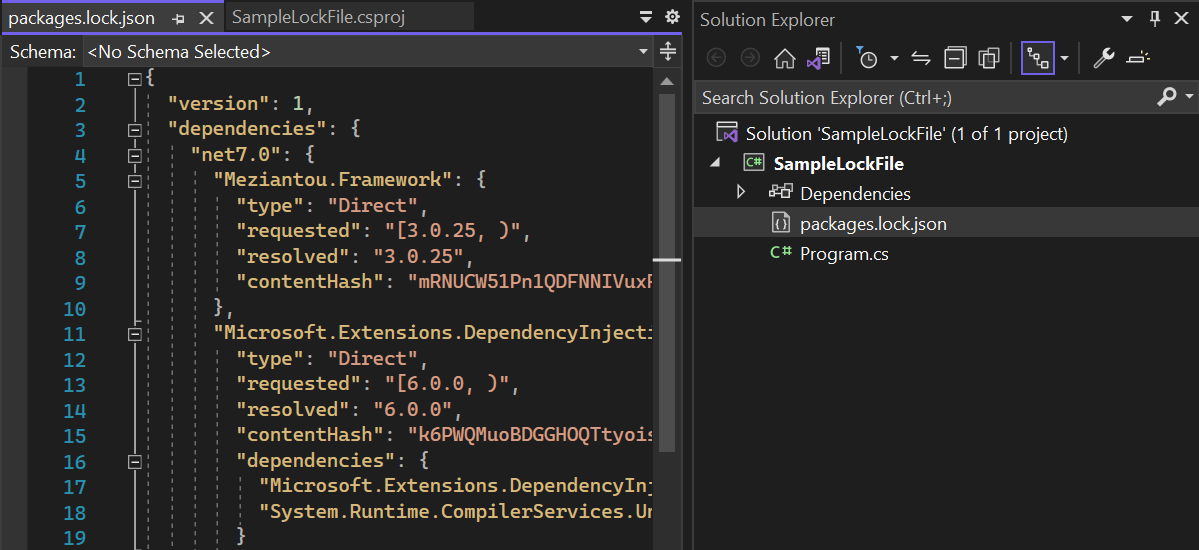1199x550 pixels.
Task: Toggle pin on packages.lock.json tab
Action: pos(179,18)
